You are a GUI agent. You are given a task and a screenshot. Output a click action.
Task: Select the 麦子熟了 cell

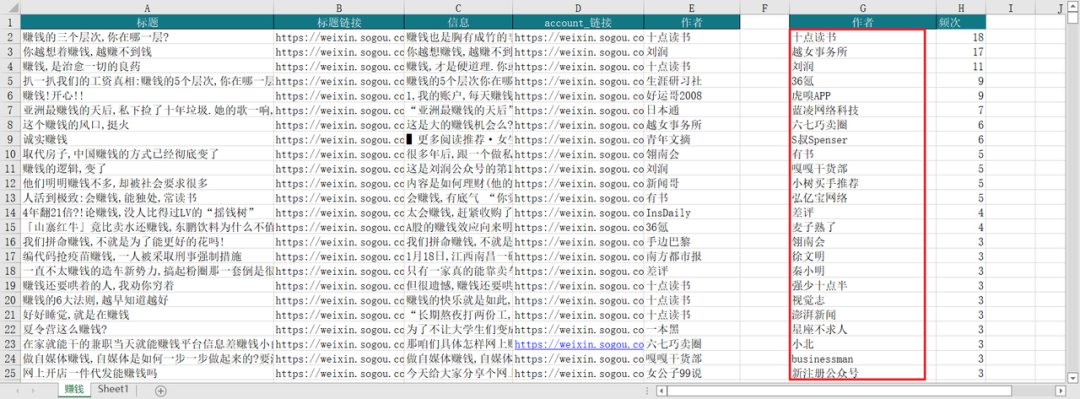862,227
